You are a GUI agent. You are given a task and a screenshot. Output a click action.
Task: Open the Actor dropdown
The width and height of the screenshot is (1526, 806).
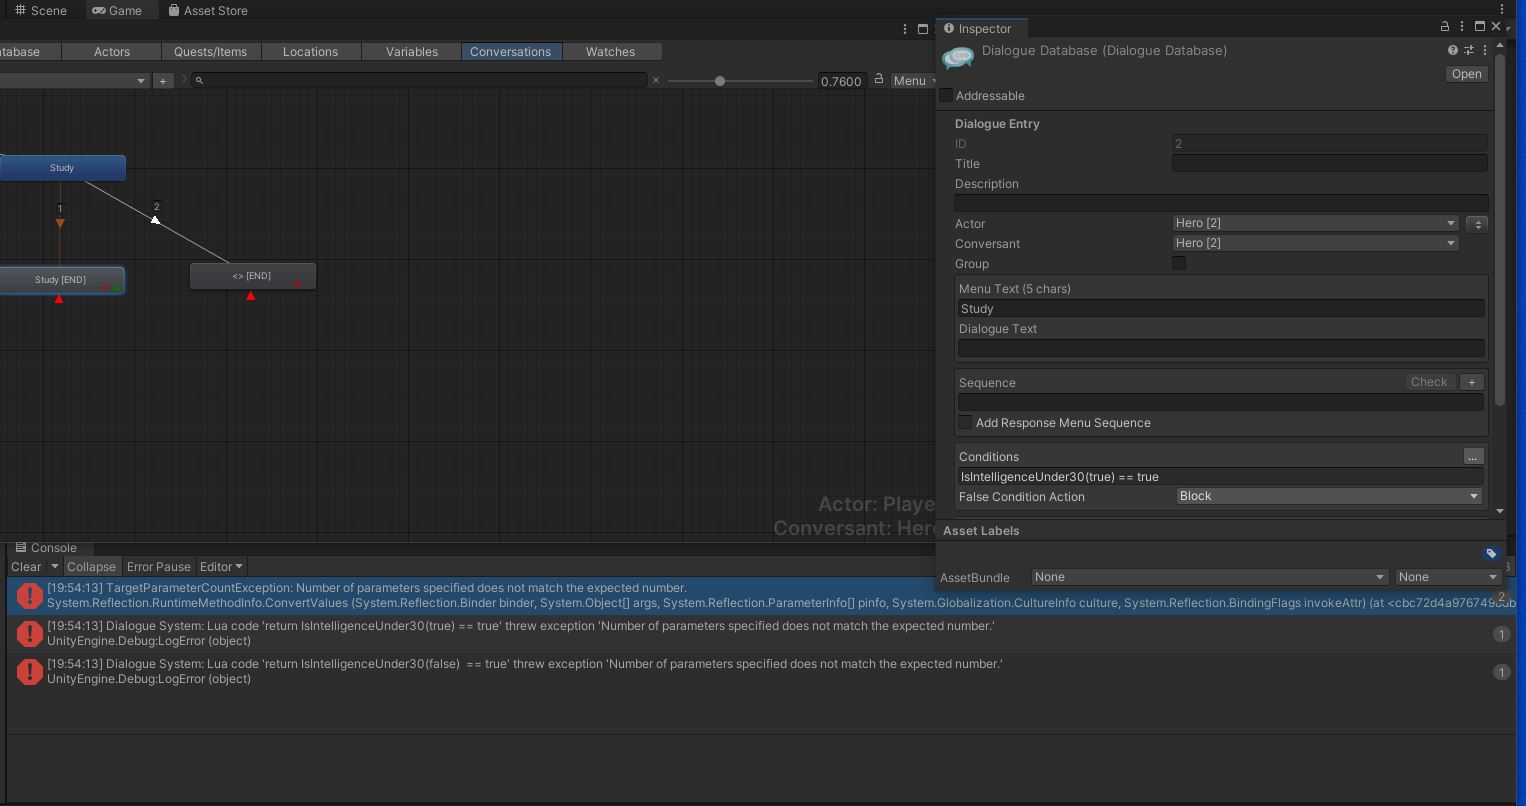tap(1315, 223)
